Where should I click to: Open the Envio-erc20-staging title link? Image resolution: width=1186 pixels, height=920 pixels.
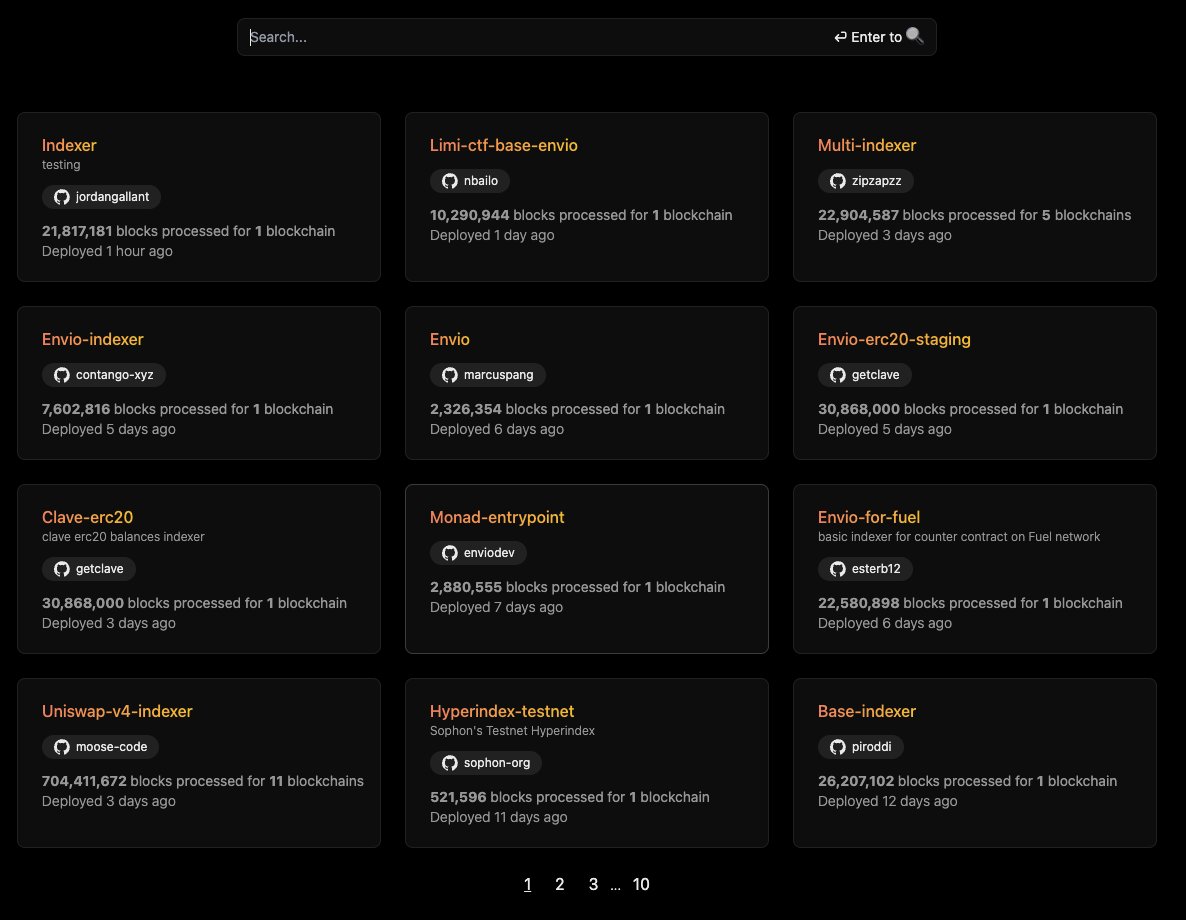click(894, 339)
